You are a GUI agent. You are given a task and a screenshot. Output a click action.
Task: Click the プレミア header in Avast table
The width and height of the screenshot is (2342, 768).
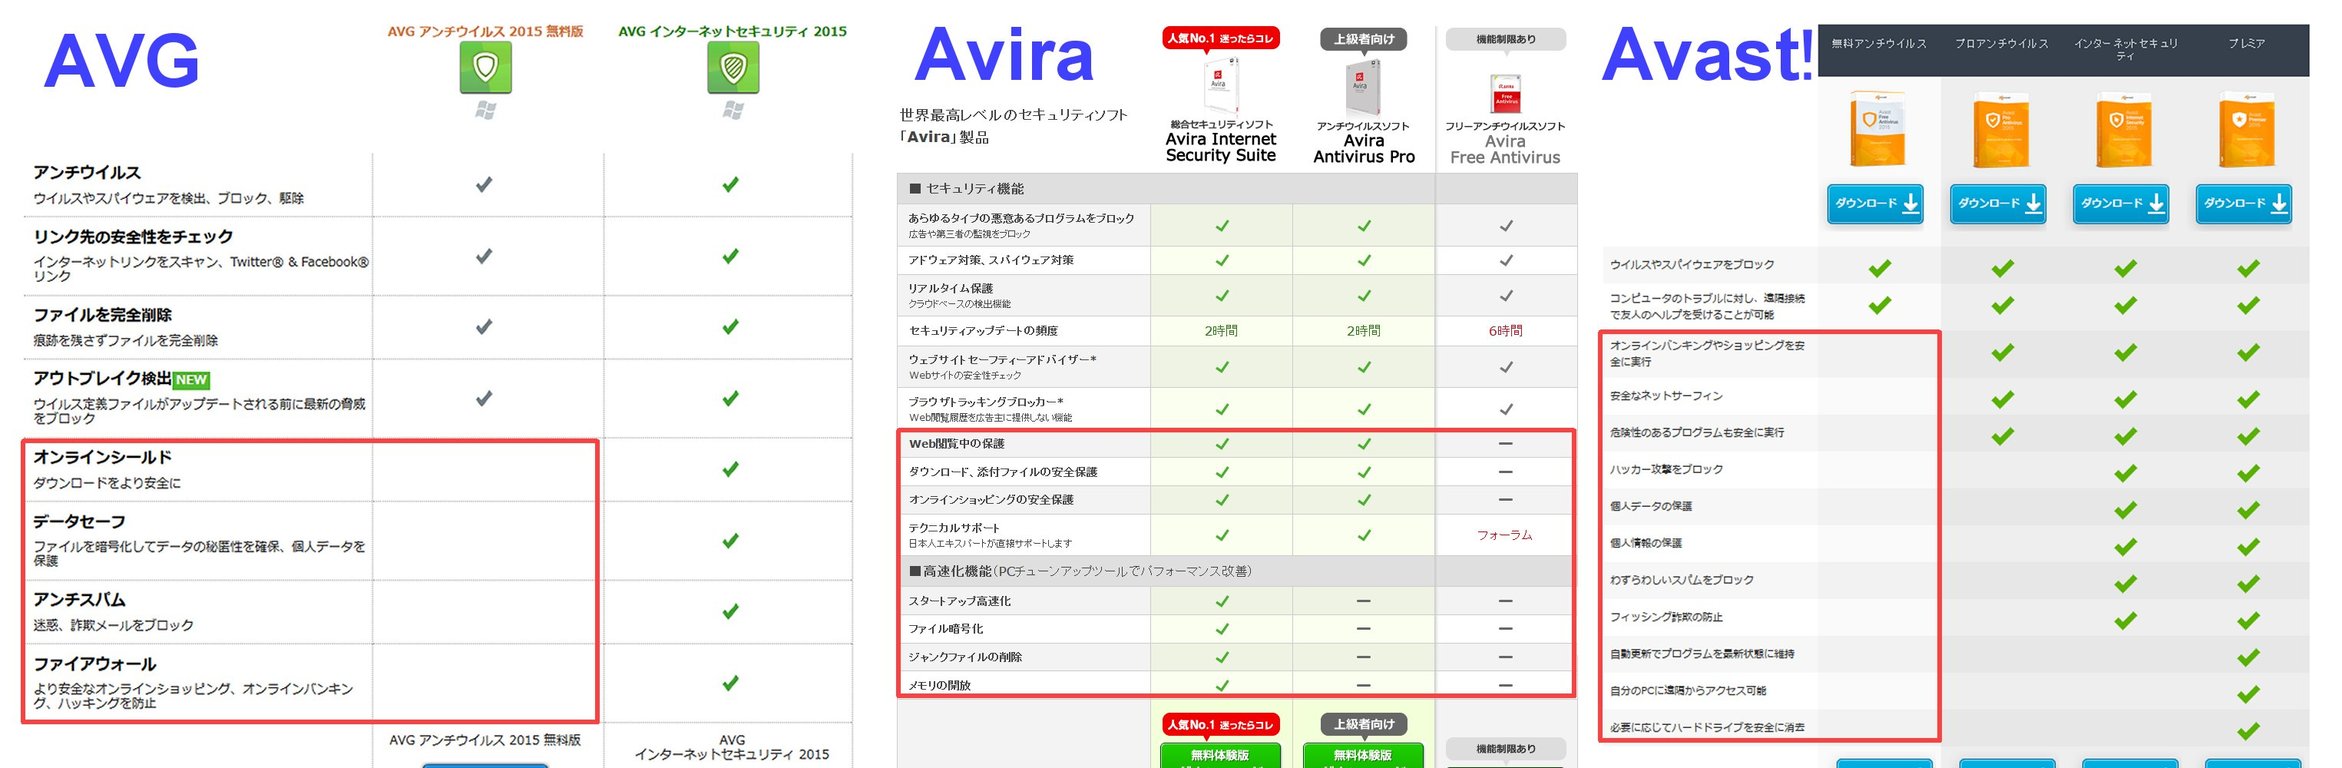[x=2246, y=44]
